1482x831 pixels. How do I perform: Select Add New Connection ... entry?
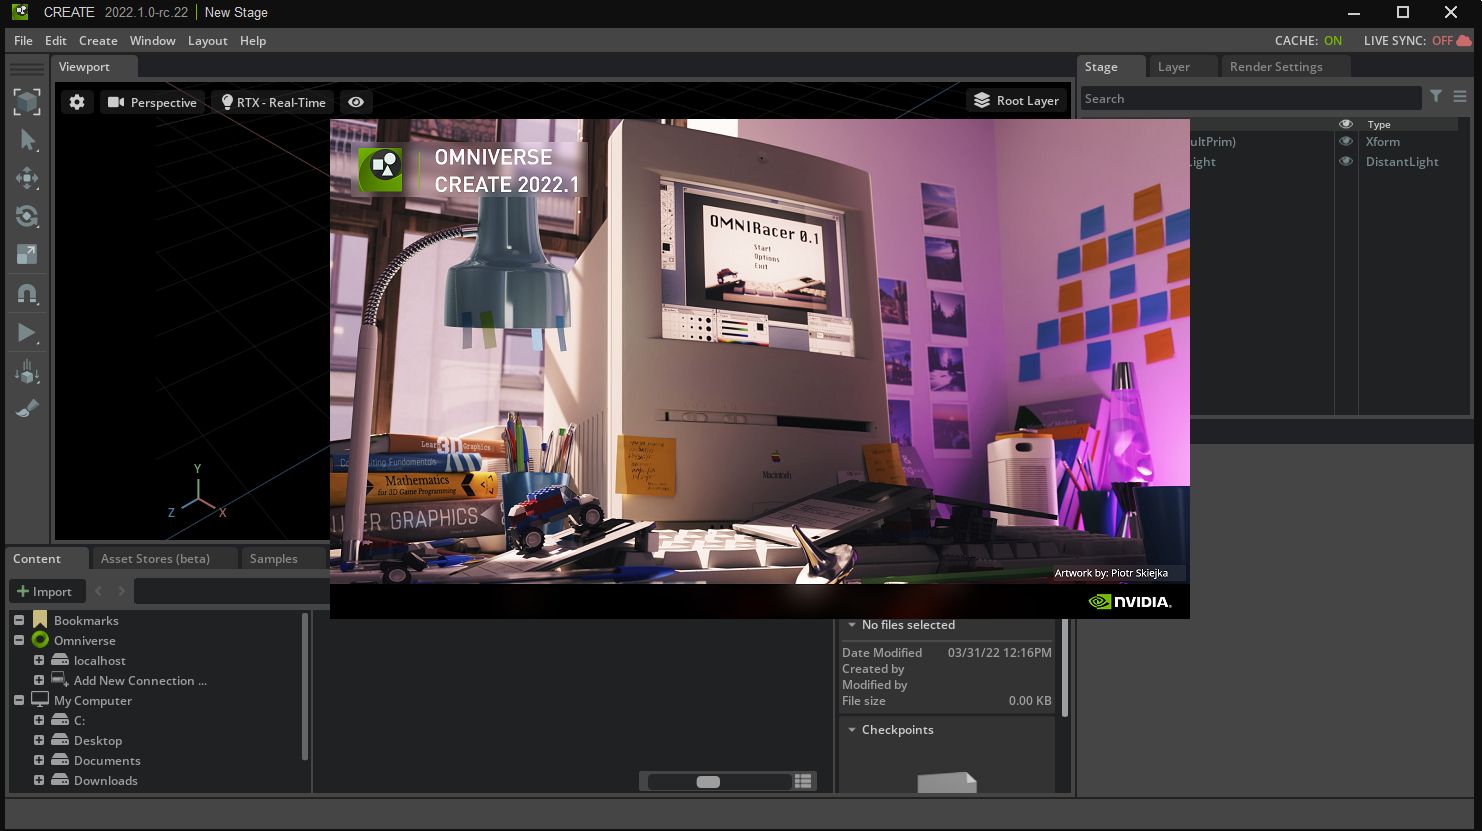click(x=140, y=680)
